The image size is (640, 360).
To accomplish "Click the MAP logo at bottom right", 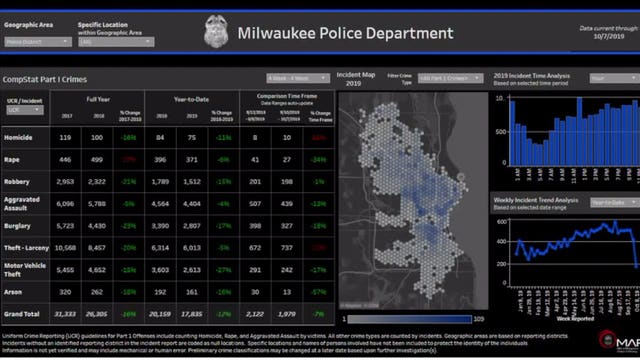I will pos(619,341).
